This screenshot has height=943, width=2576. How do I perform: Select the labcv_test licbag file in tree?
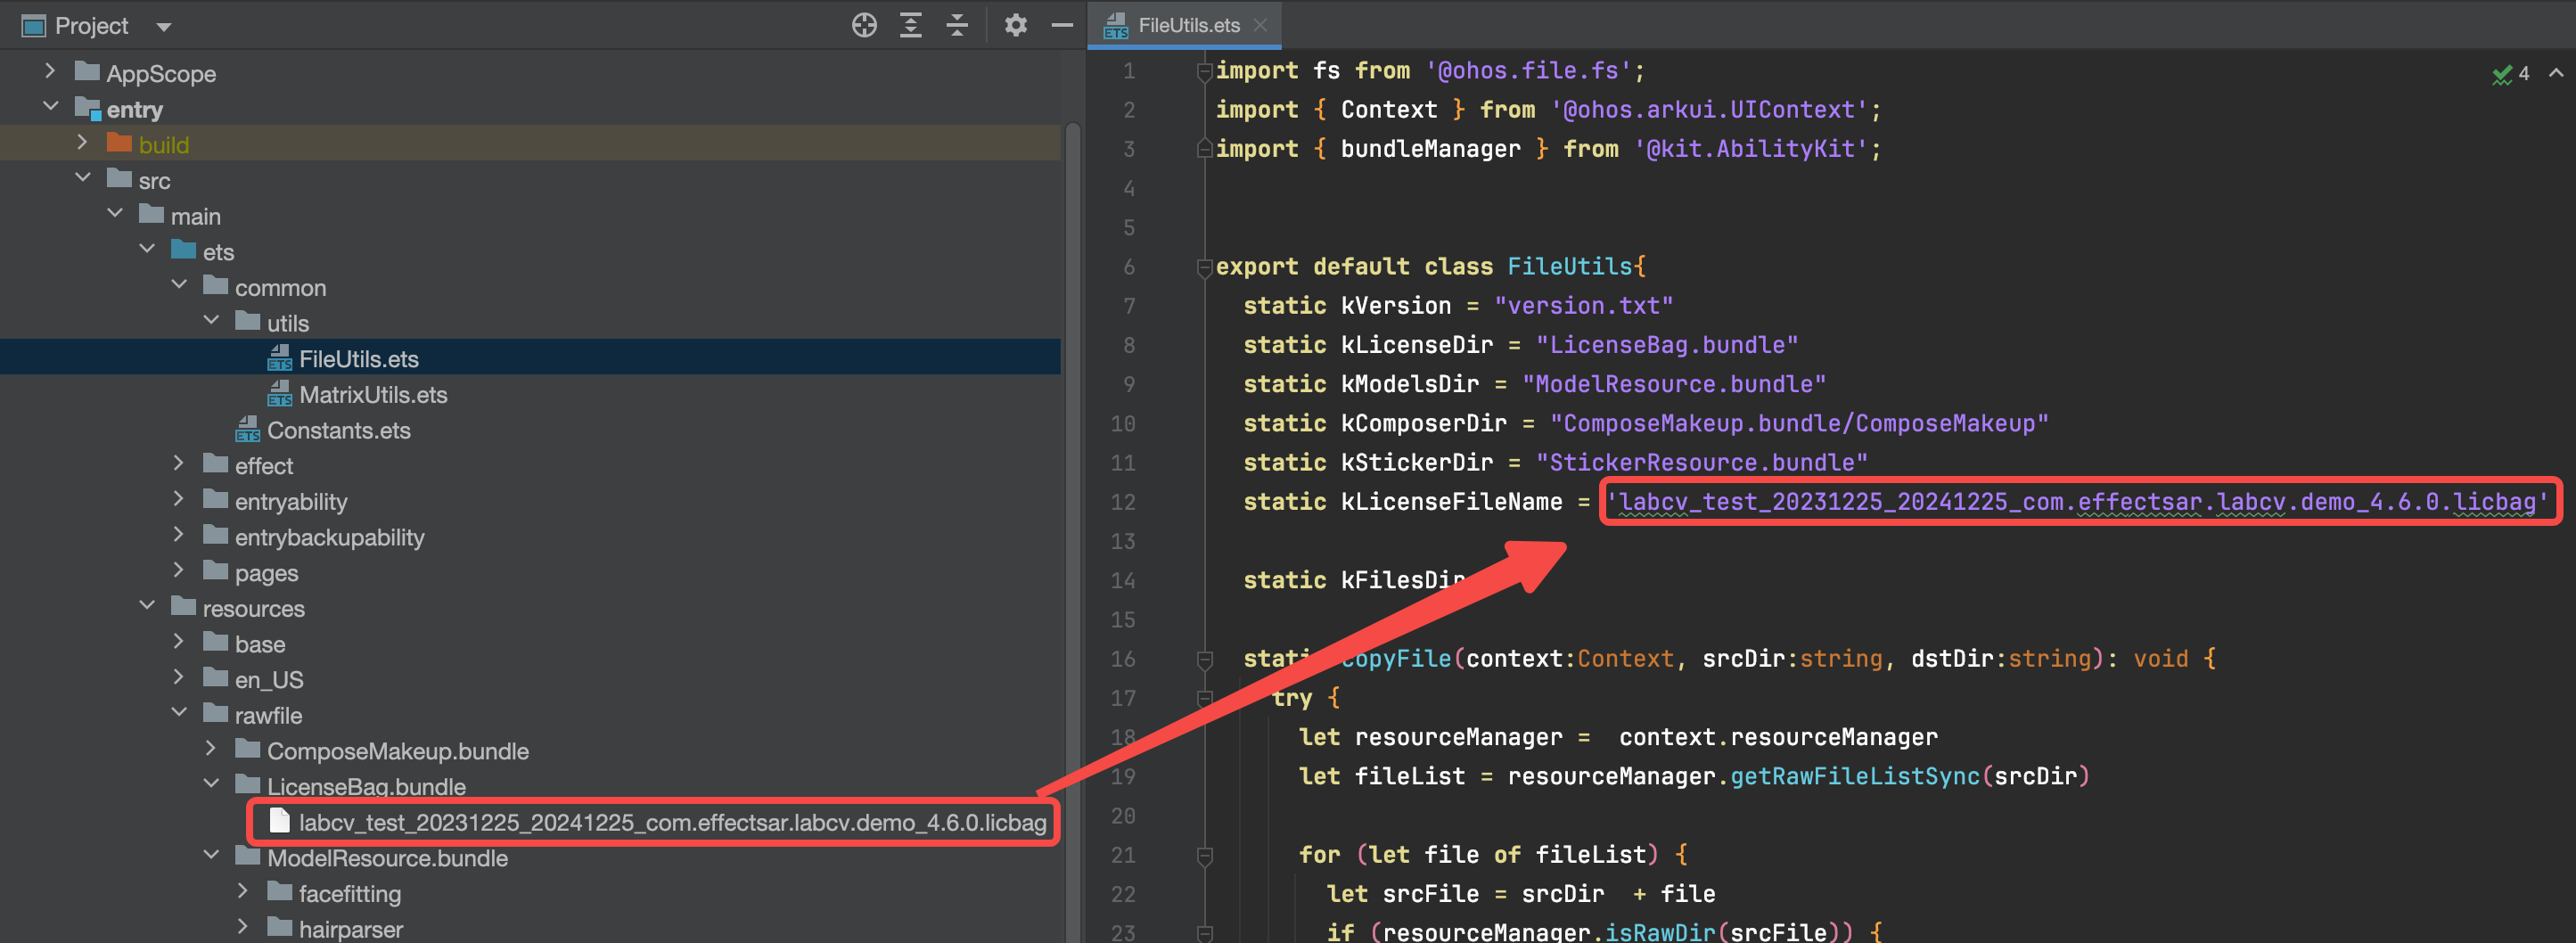671,822
